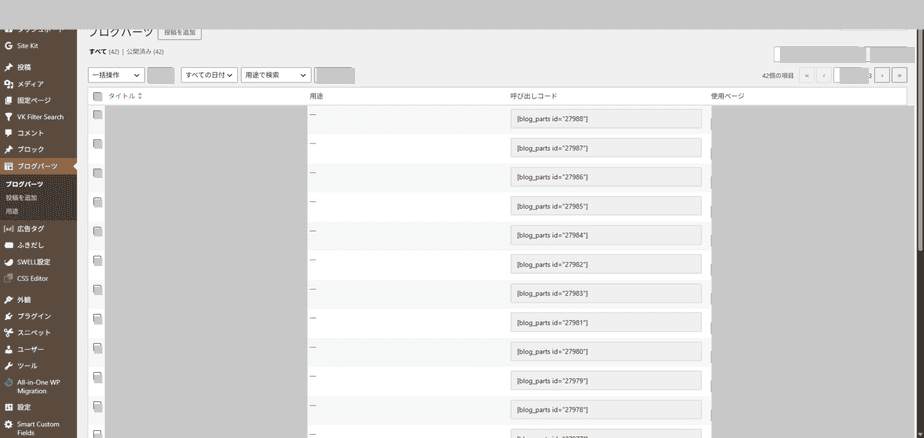The width and height of the screenshot is (924, 438).
Task: Click shortcode field [blog_parts id="27988"]
Action: 606,118
